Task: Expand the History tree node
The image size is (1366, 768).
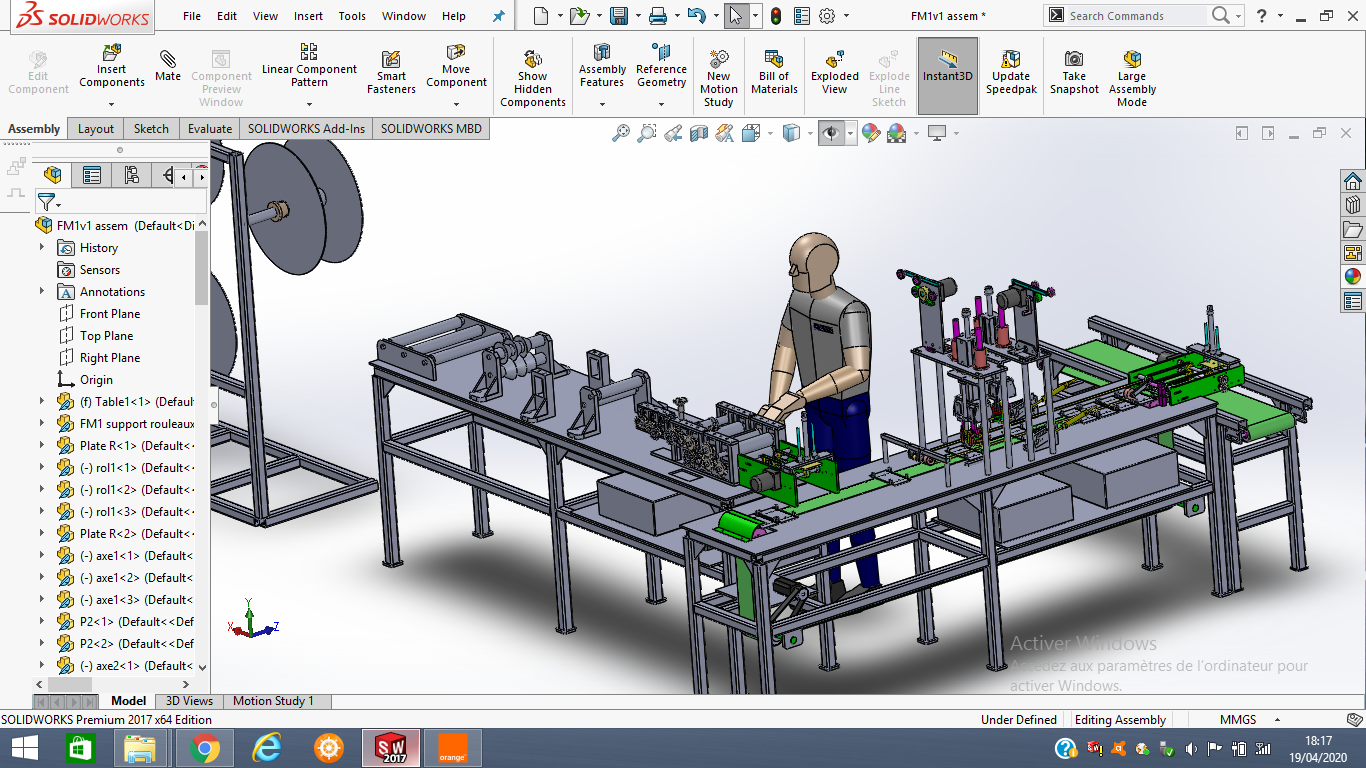Action: tap(42, 248)
